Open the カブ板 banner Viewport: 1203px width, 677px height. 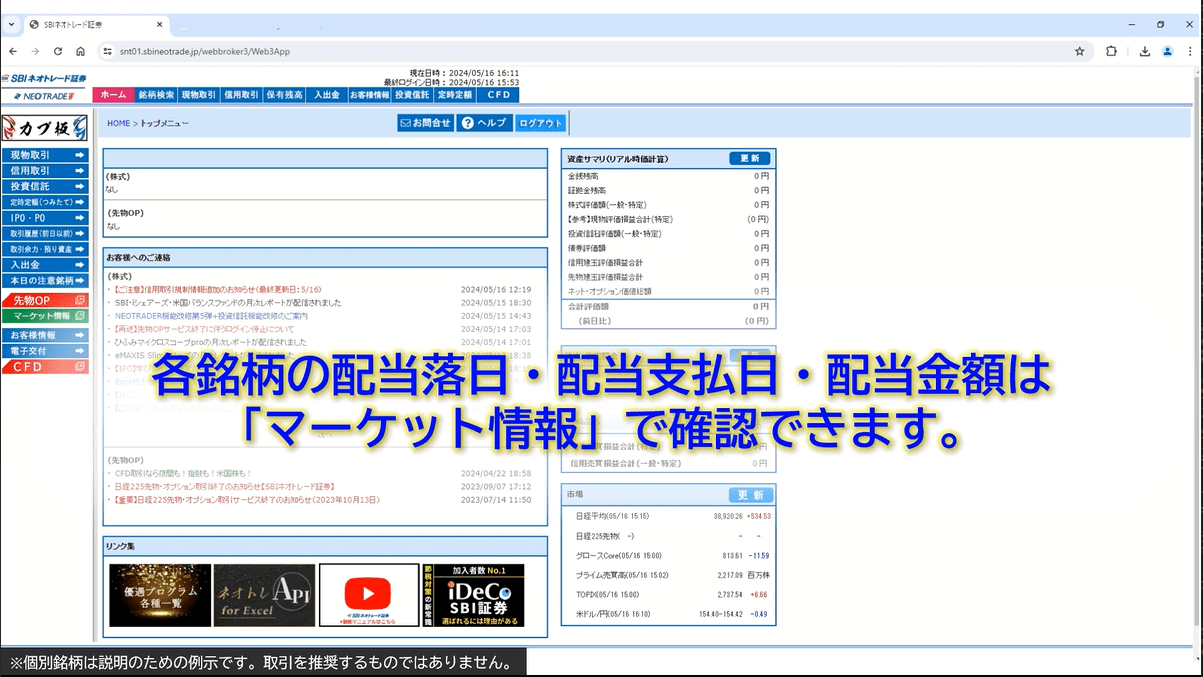[x=45, y=127]
